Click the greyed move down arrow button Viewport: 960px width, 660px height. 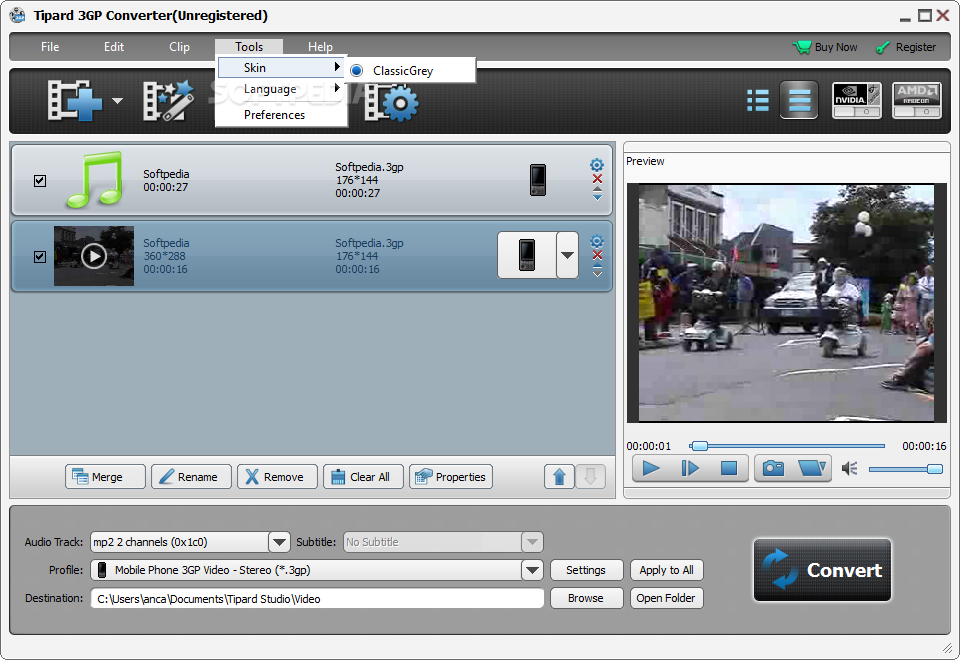590,477
